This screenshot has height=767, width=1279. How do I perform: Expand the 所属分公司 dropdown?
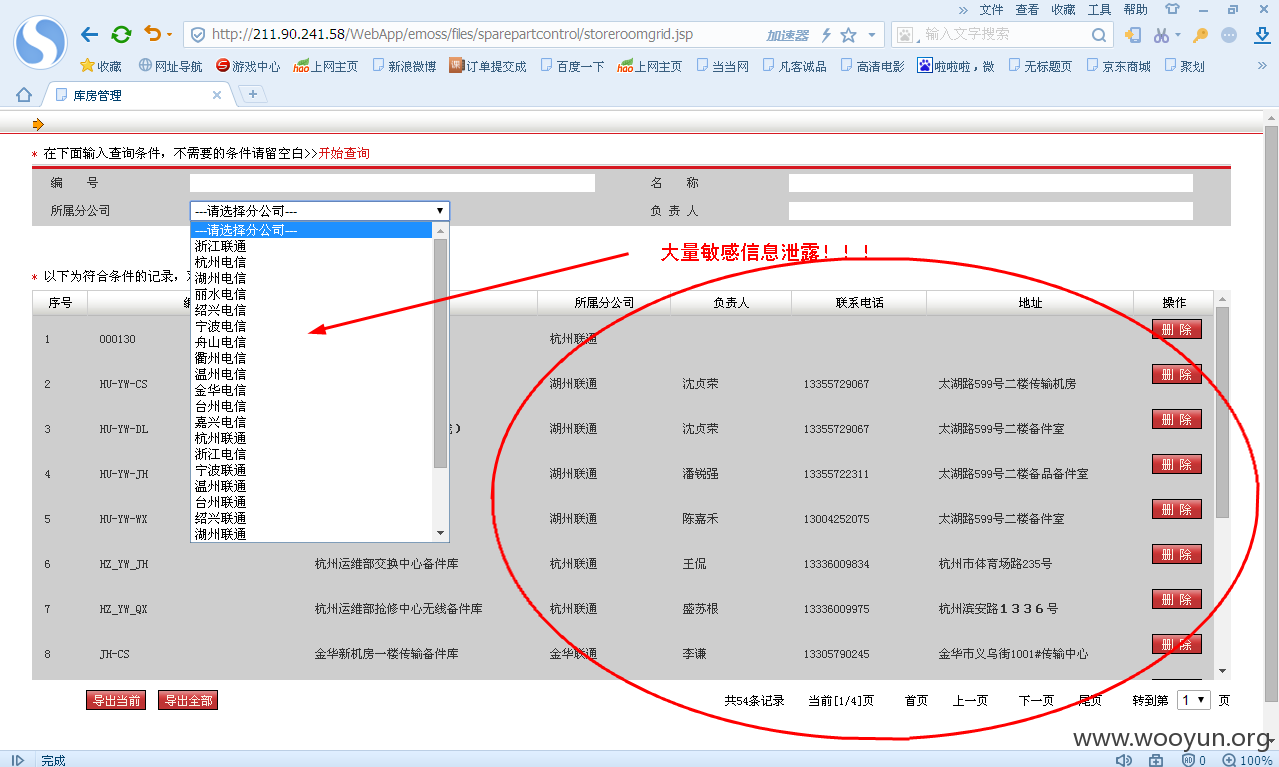point(320,211)
